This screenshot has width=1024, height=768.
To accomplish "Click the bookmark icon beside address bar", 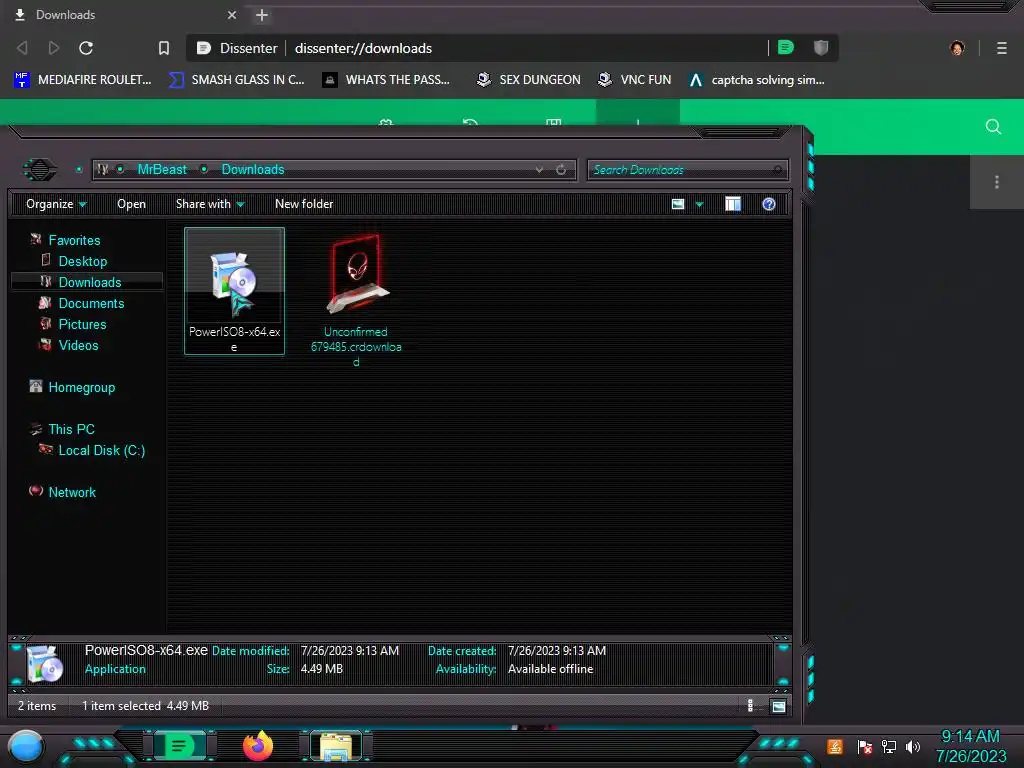I will point(164,48).
